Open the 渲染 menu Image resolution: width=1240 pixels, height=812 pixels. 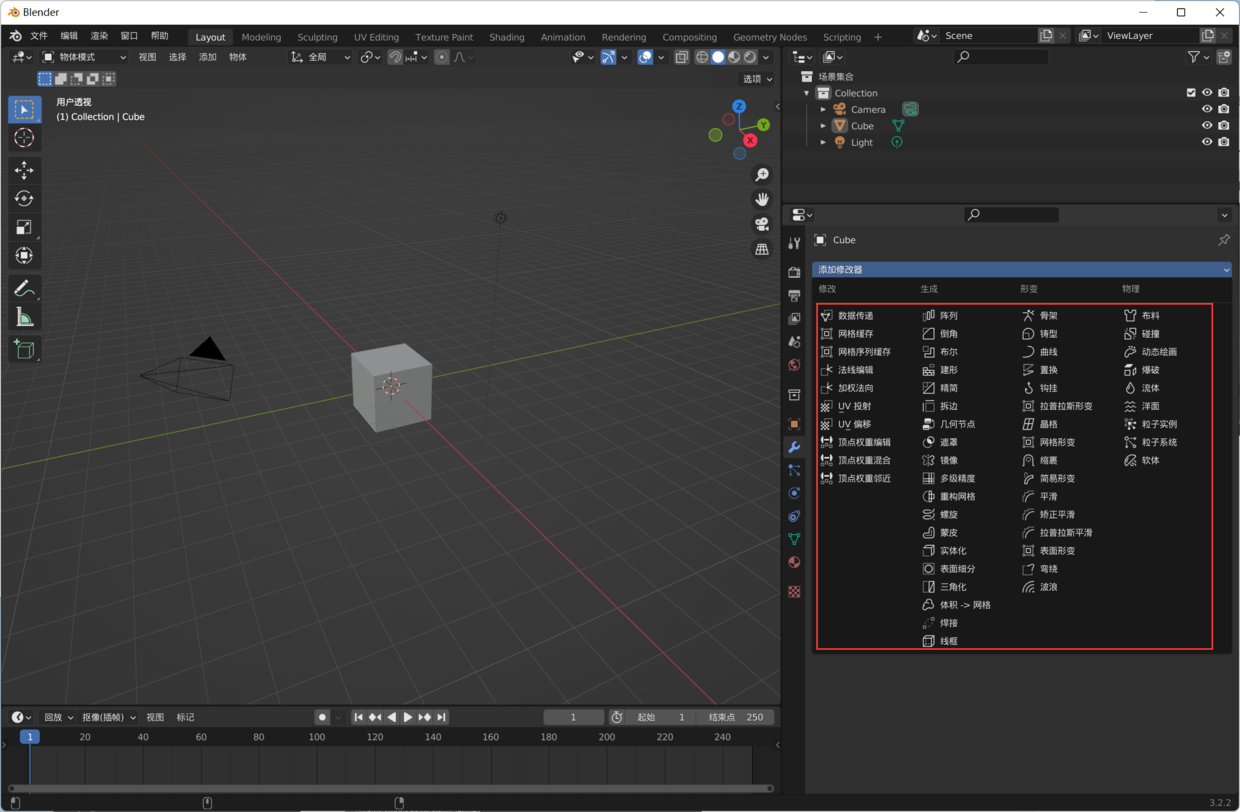point(99,36)
